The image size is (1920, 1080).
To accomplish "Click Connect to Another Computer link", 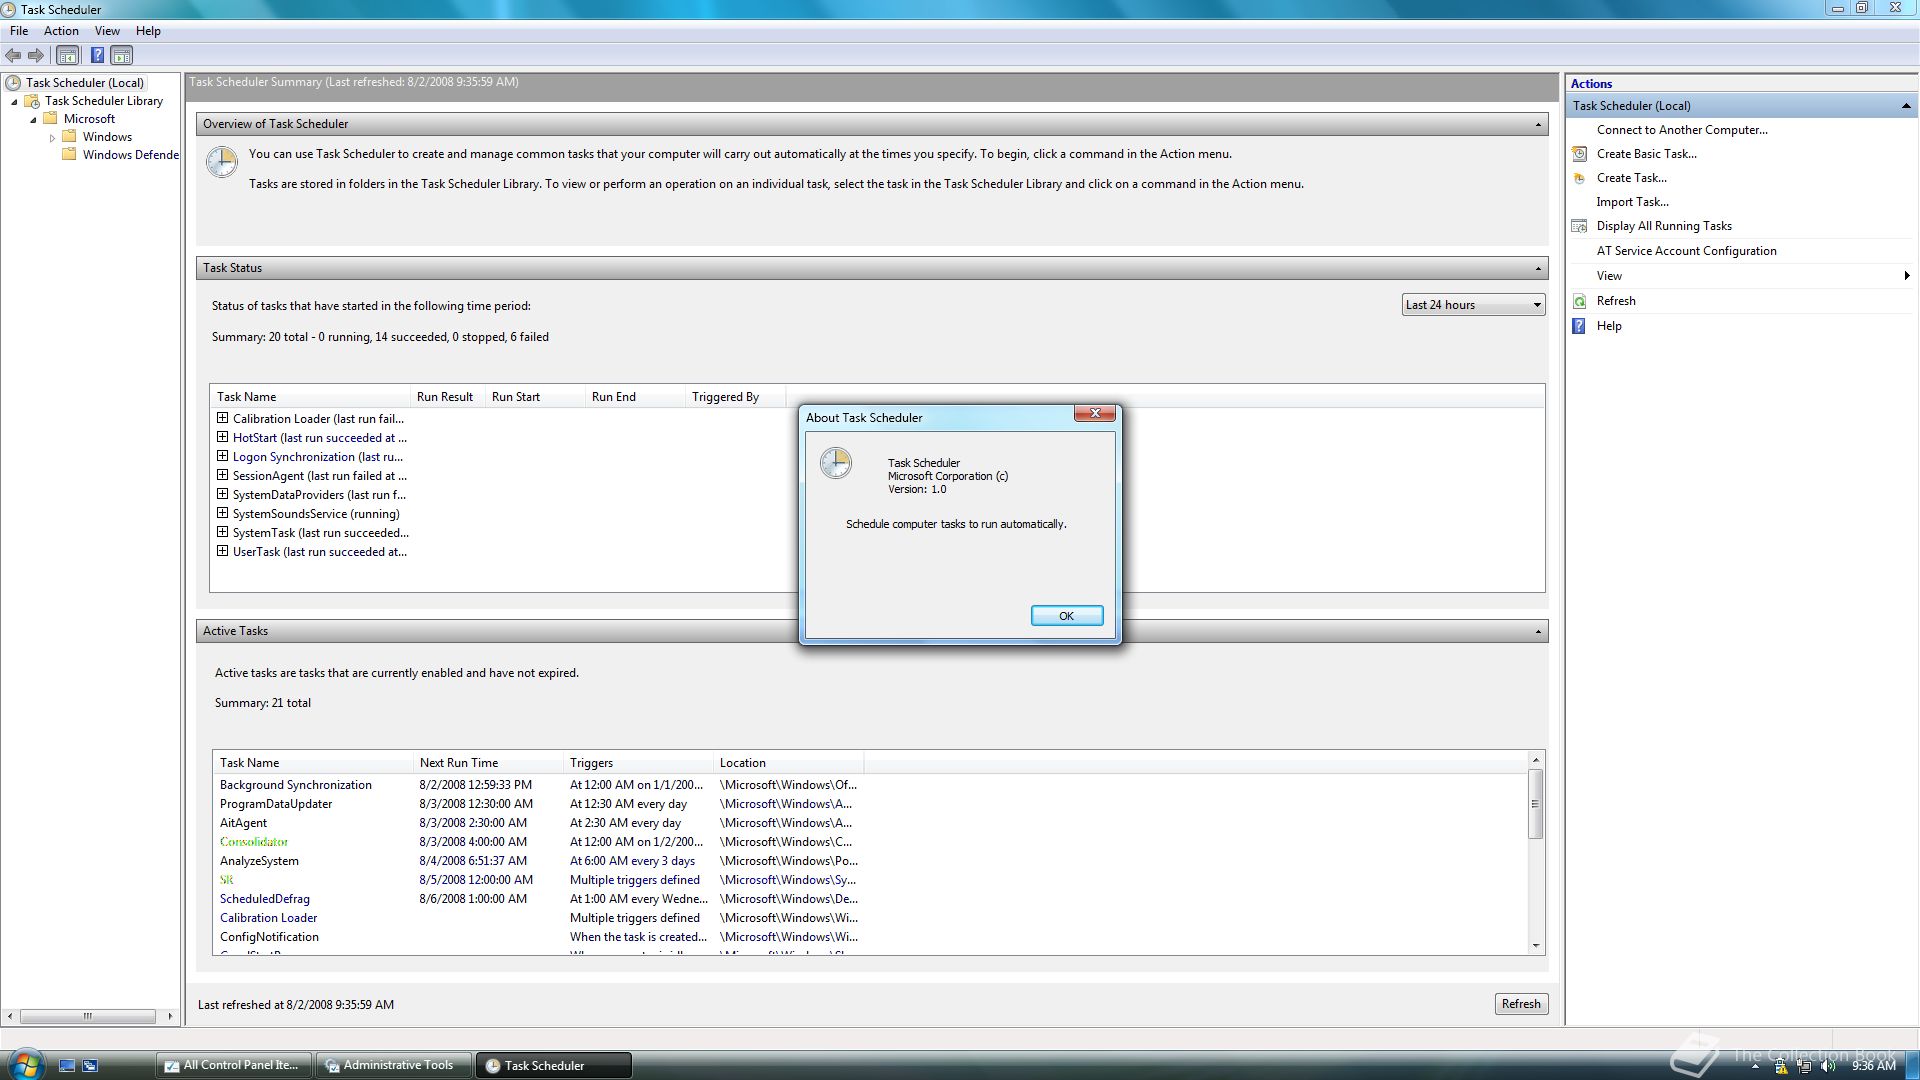I will (1682, 130).
